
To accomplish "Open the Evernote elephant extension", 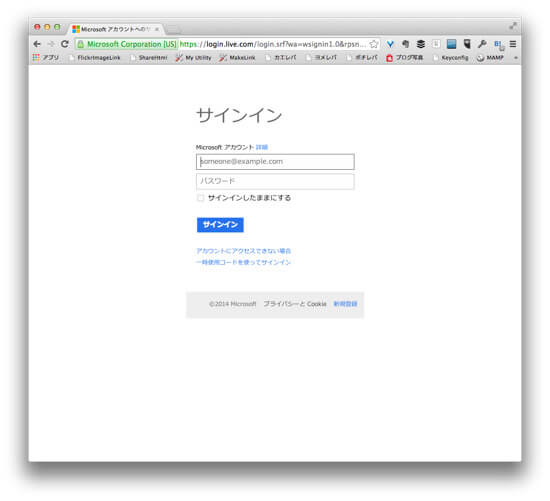I will [x=405, y=44].
